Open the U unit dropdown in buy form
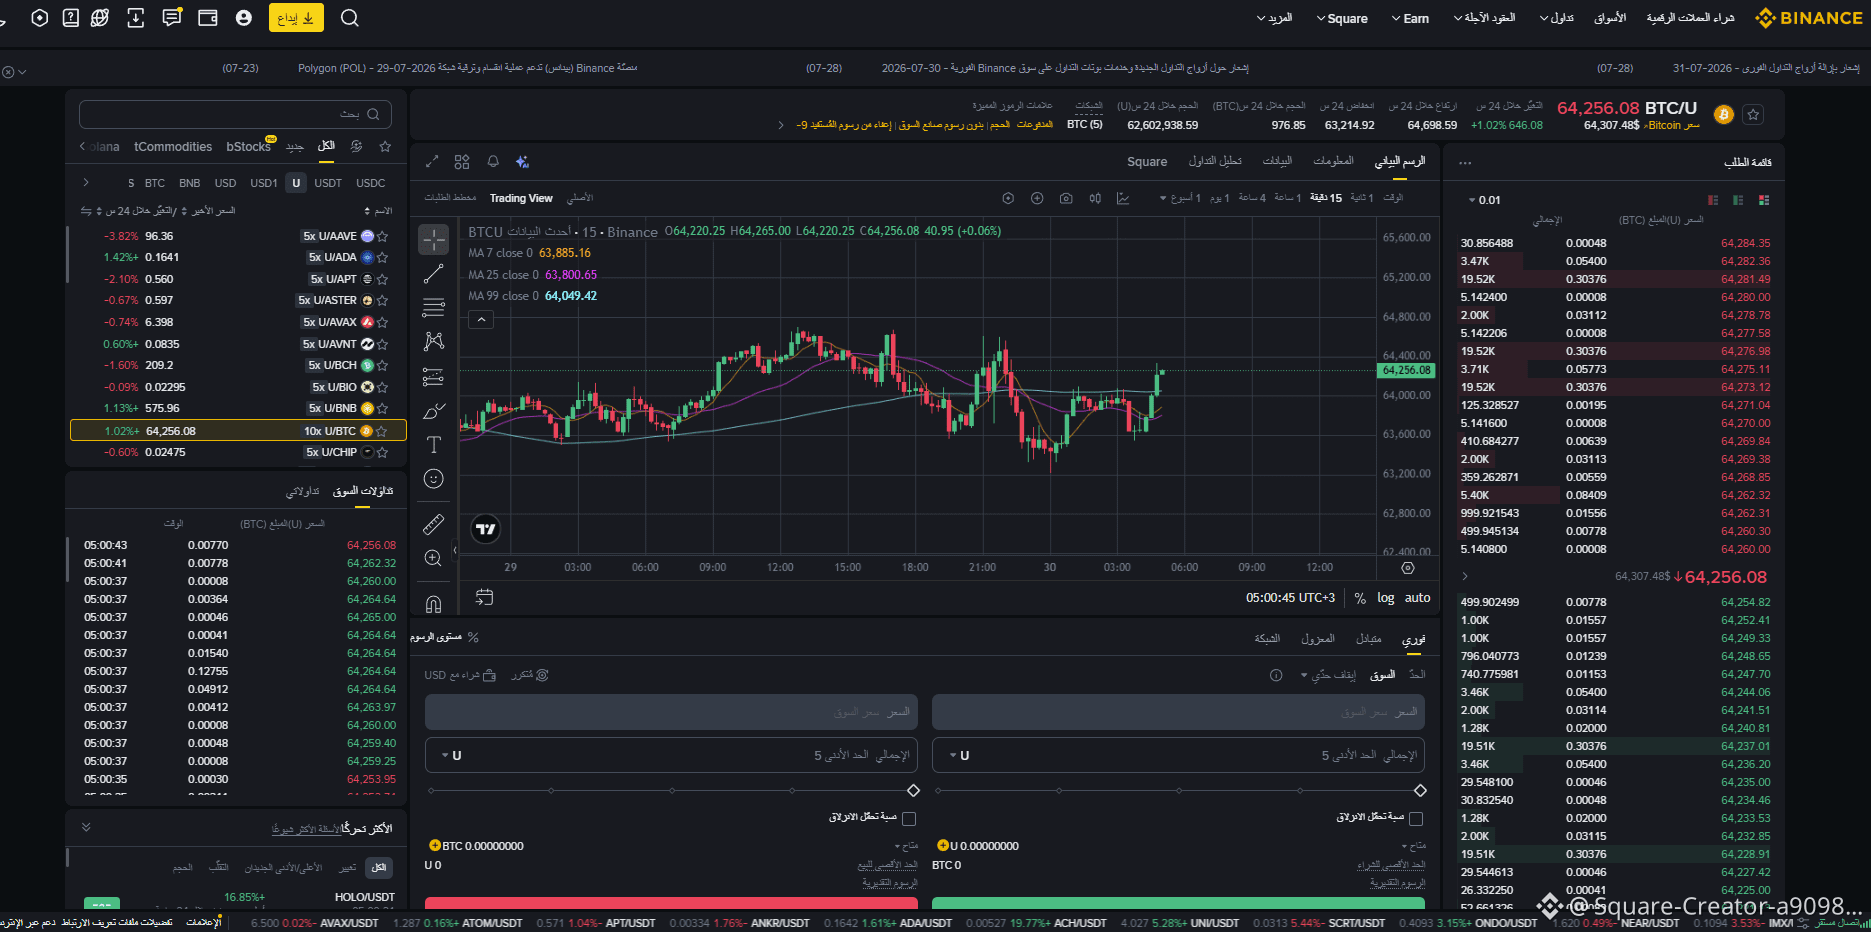 [x=957, y=756]
